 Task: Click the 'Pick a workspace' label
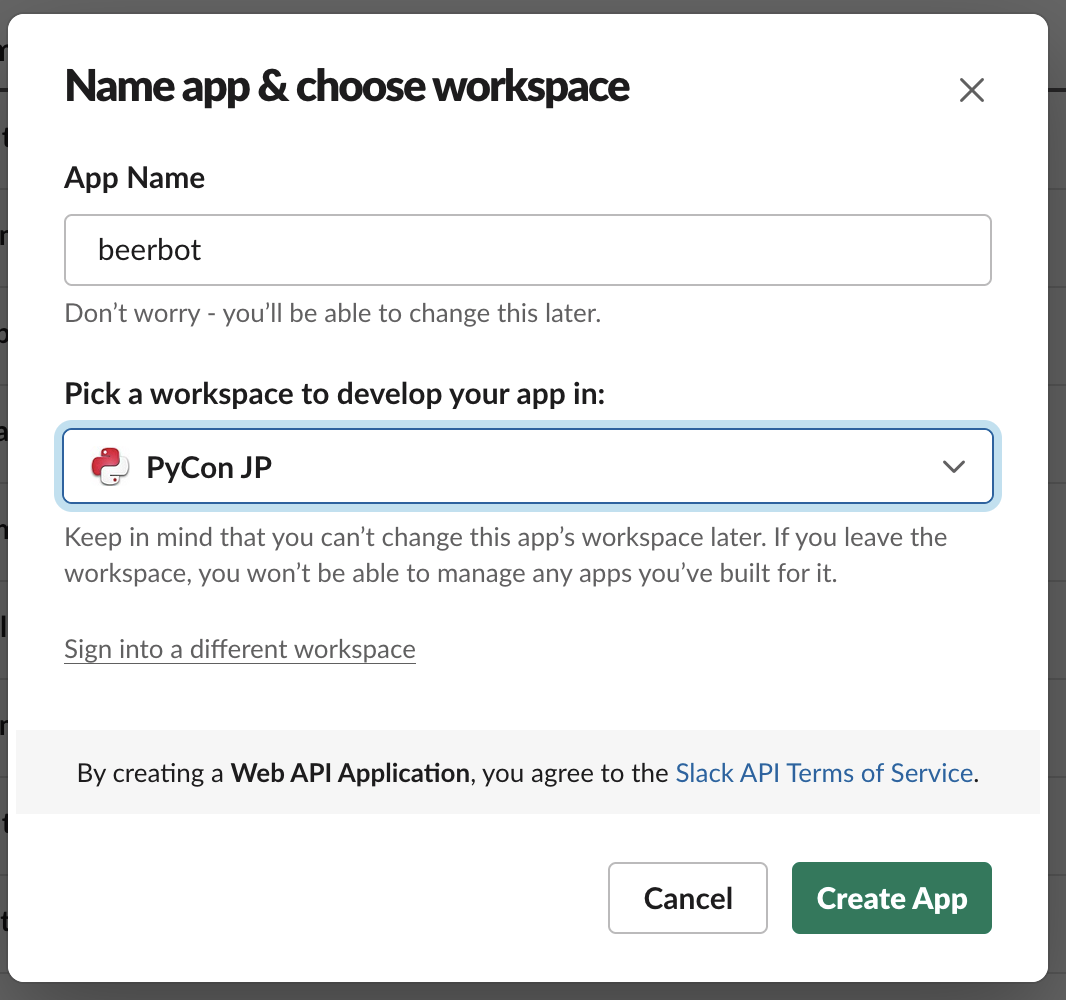tap(334, 394)
